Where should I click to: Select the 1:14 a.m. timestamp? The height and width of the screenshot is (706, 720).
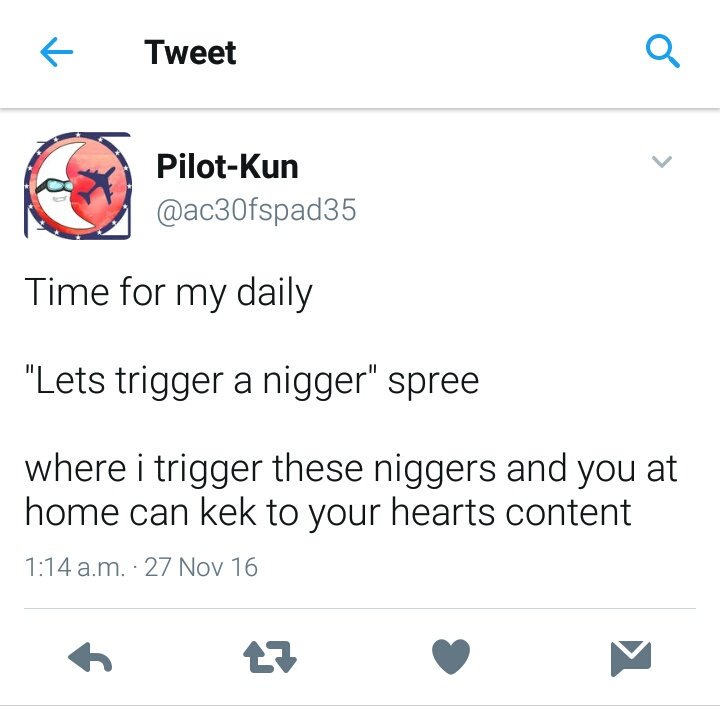(x=75, y=567)
